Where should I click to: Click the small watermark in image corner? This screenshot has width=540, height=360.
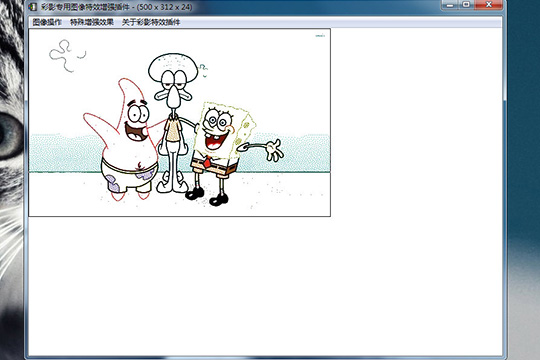(x=320, y=35)
